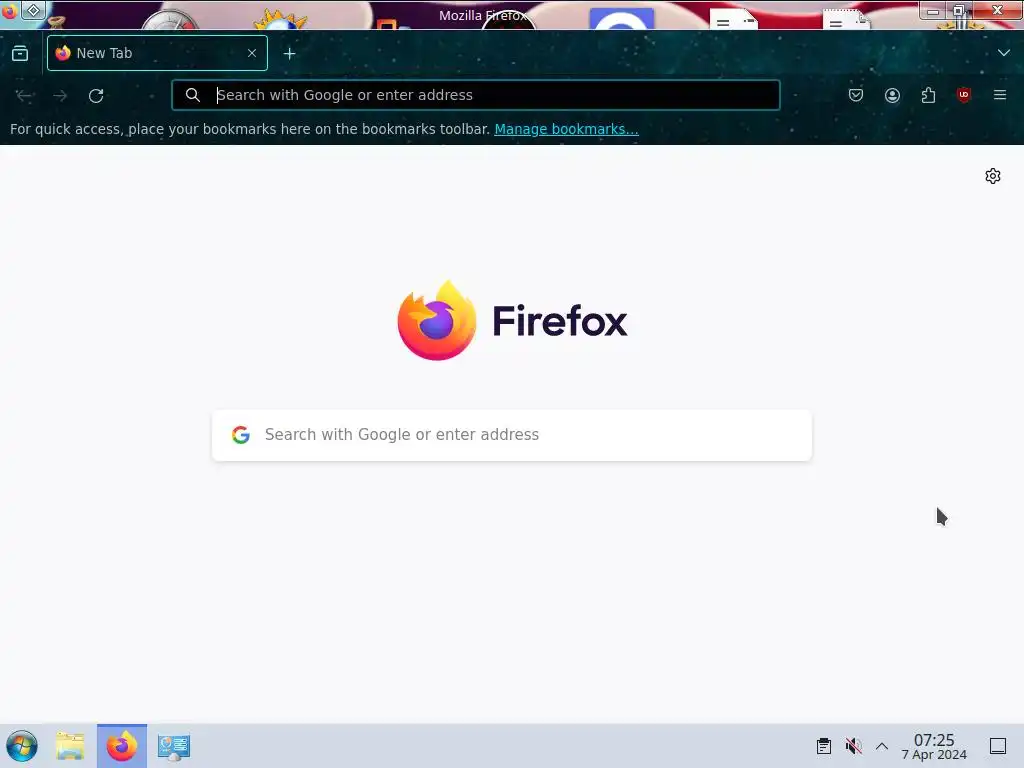Open the Manage bookmarks link
1024x768 pixels.
pyautogui.click(x=566, y=129)
